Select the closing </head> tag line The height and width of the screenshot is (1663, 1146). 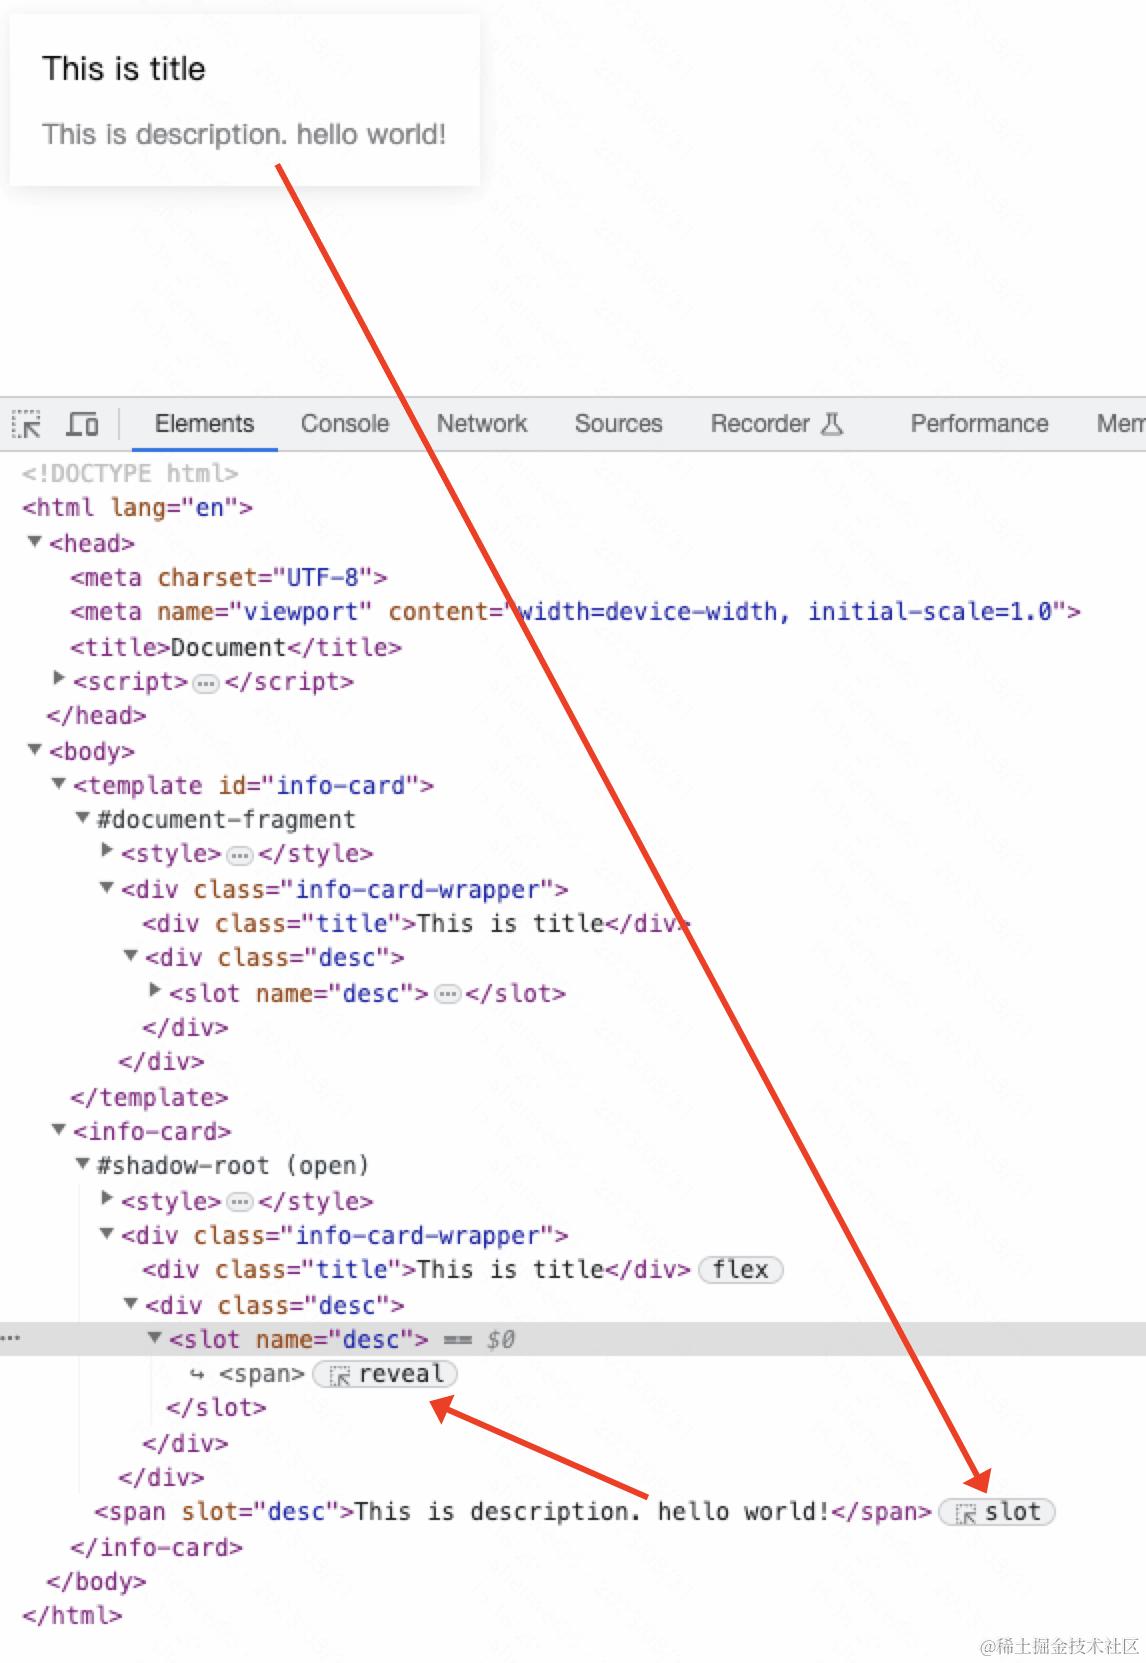coord(96,716)
